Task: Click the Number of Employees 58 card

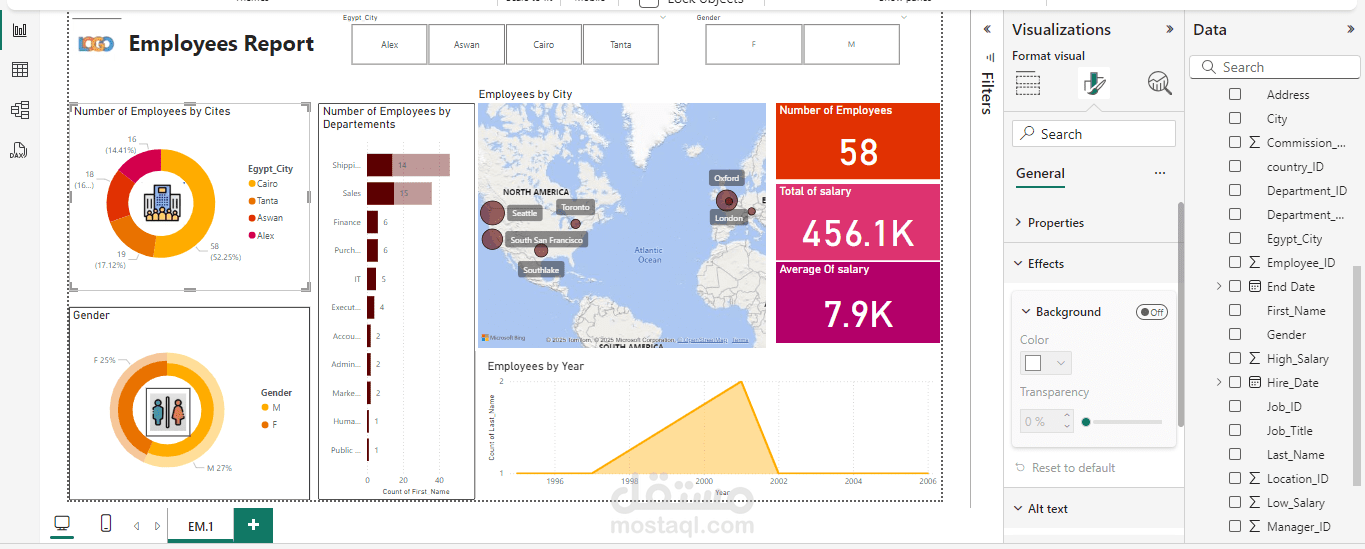Action: click(x=858, y=141)
